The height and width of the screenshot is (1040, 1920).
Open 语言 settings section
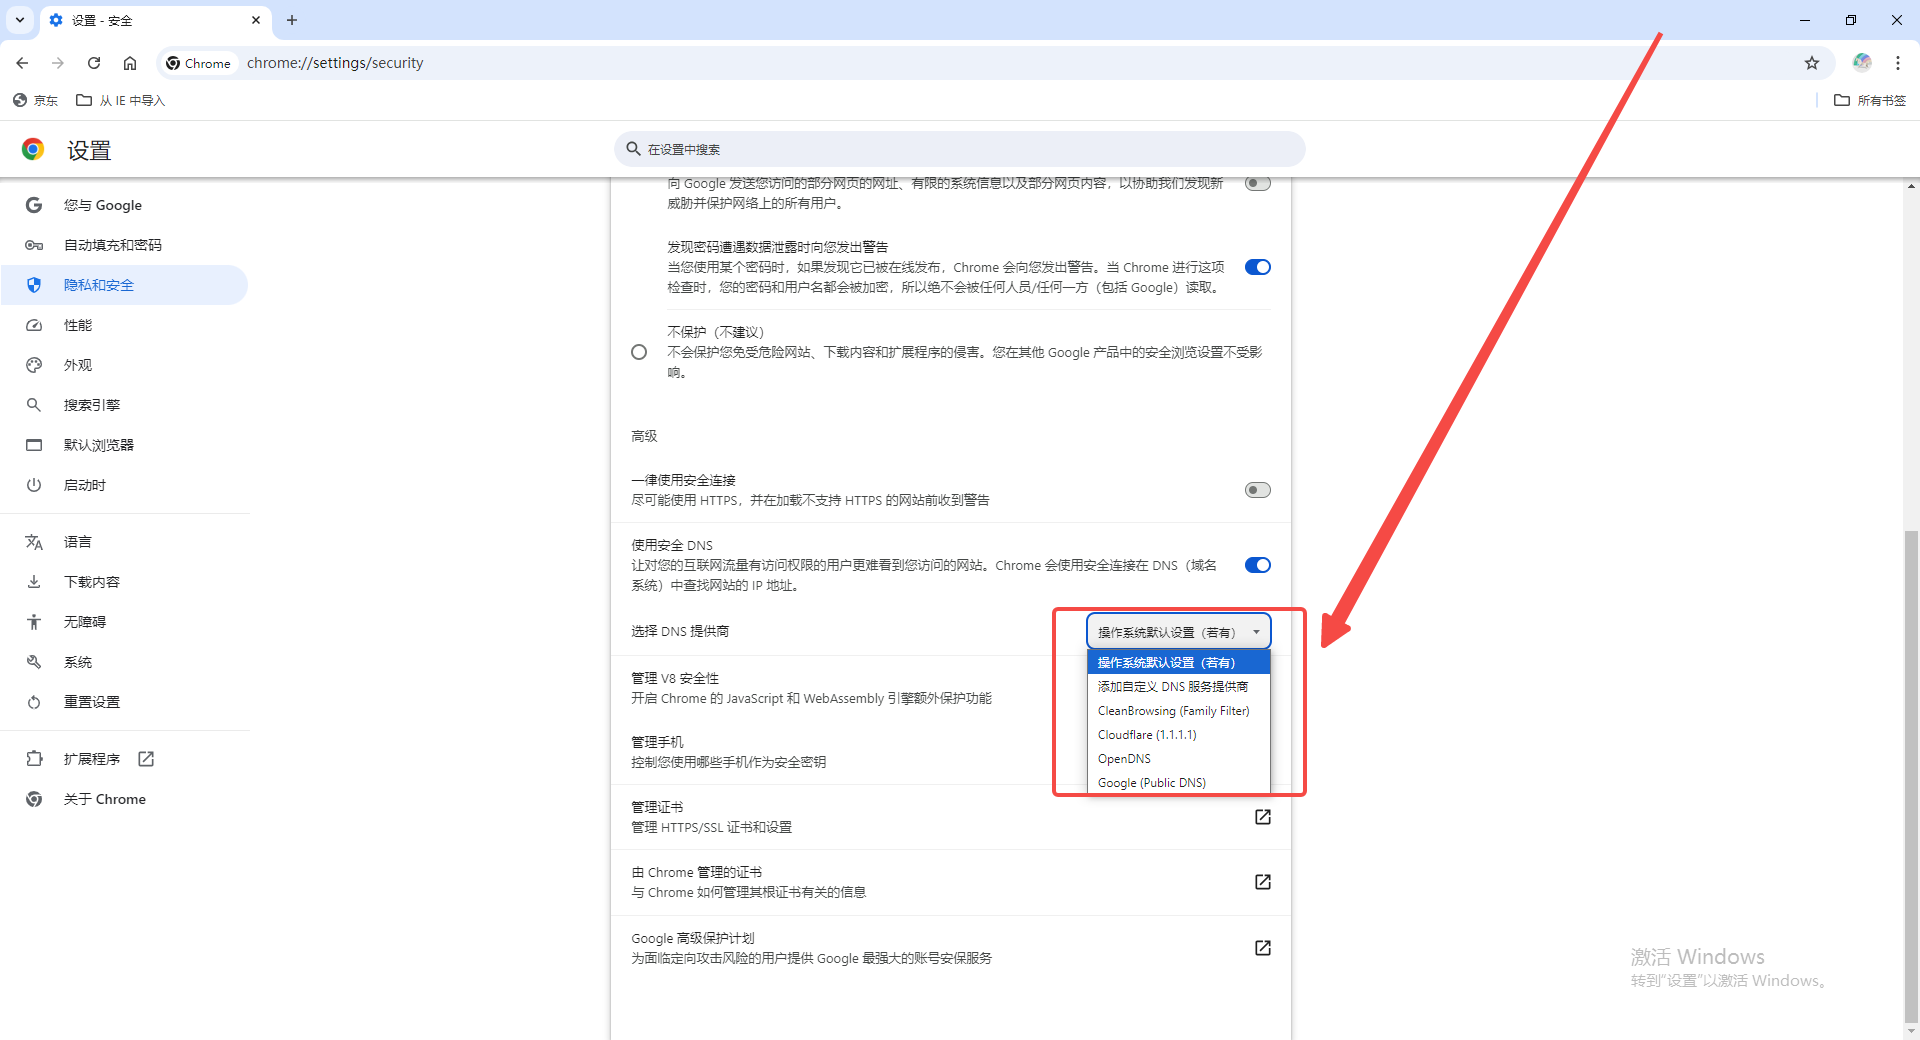[x=125, y=542]
